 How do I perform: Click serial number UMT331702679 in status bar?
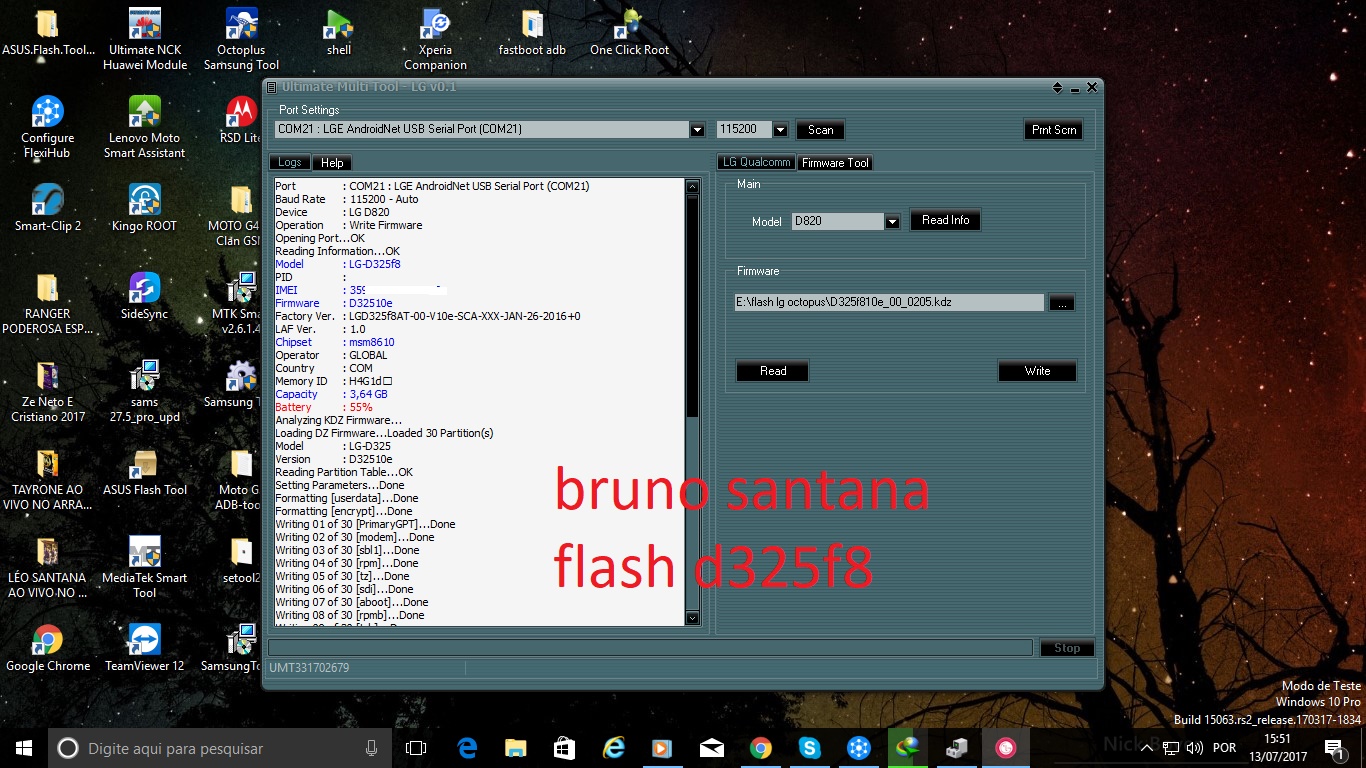click(309, 667)
